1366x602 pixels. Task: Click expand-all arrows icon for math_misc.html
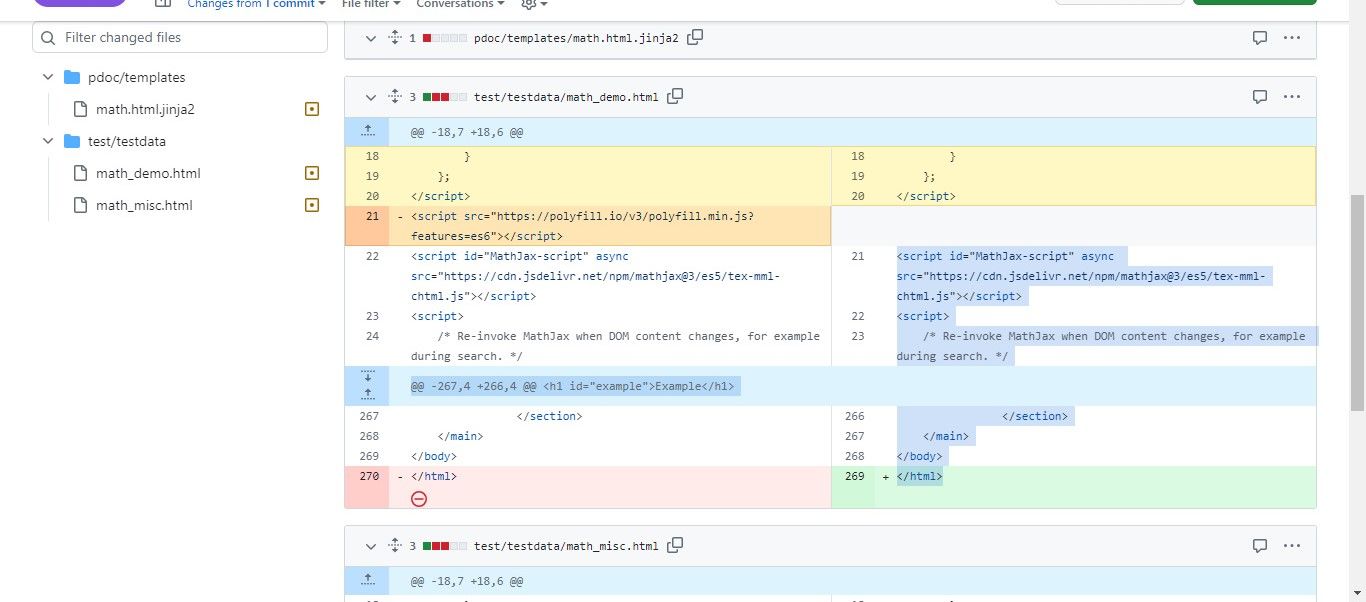coord(394,546)
